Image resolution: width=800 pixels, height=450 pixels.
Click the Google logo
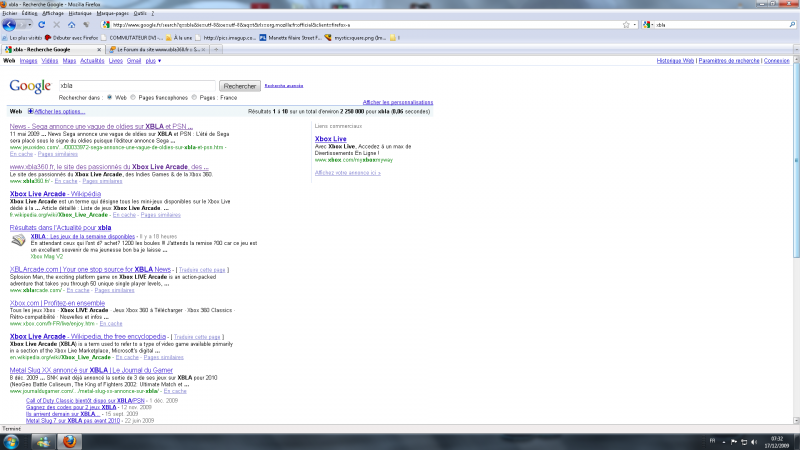pyautogui.click(x=30, y=86)
